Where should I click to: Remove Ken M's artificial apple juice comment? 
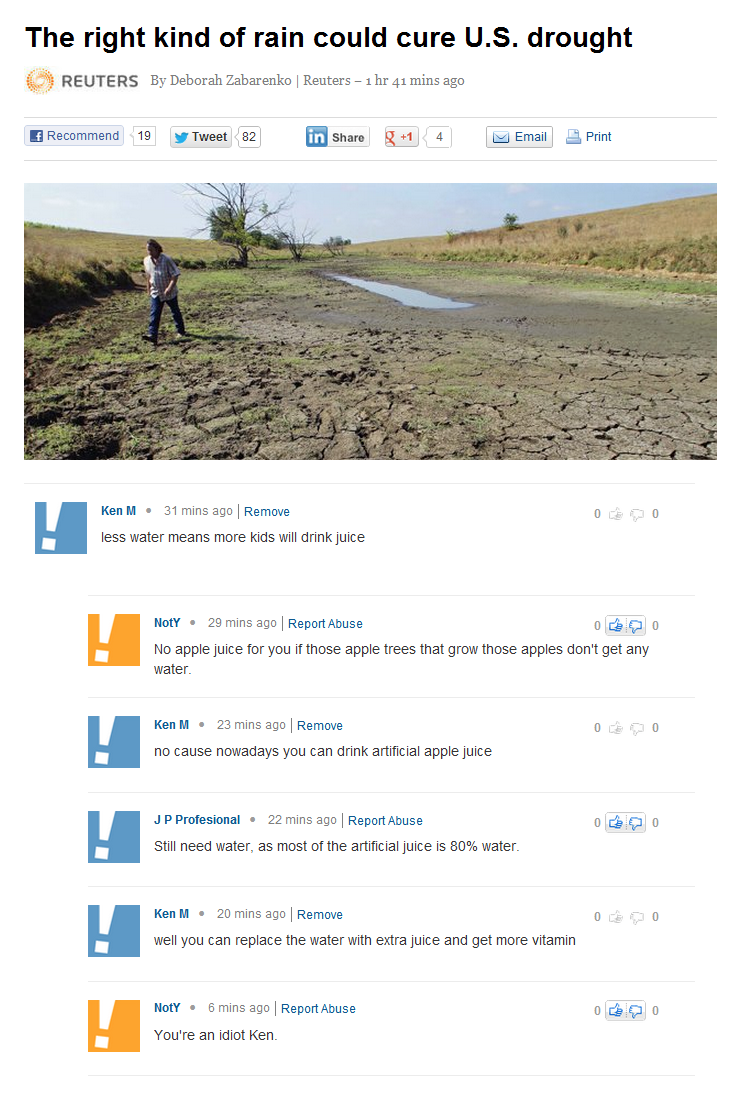[x=320, y=726]
